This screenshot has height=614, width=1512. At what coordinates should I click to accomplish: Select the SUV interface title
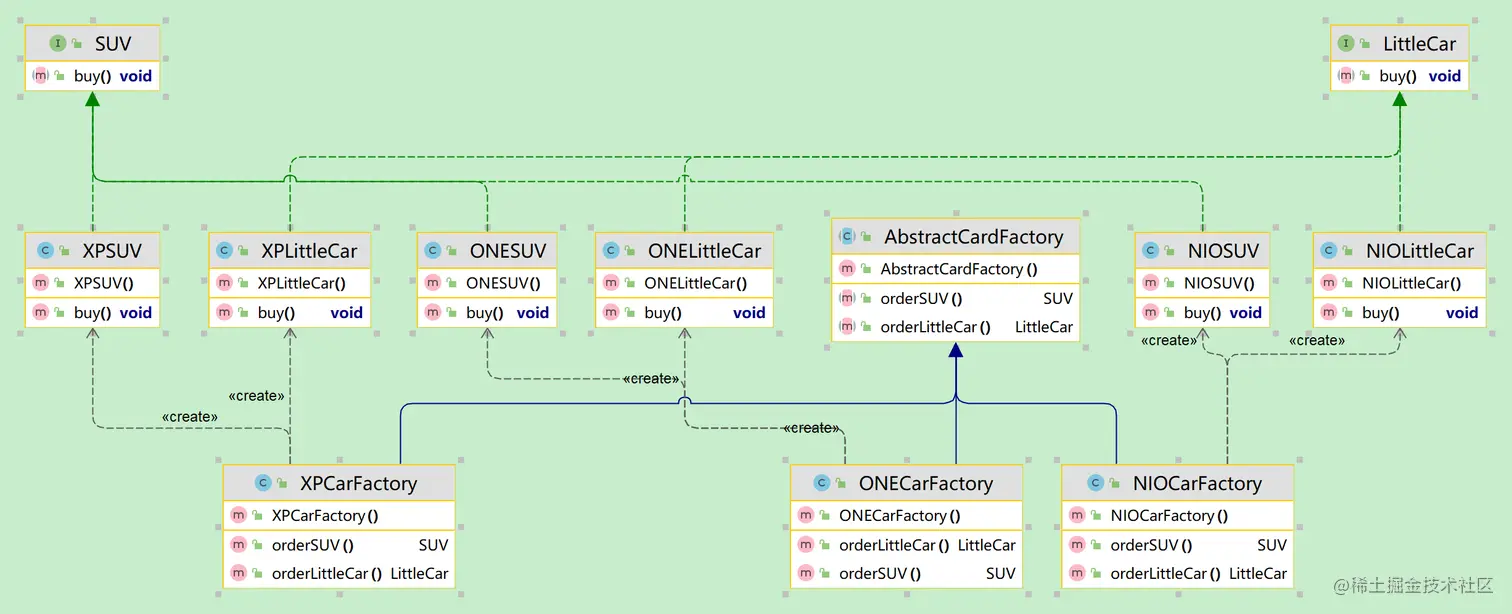[113, 44]
